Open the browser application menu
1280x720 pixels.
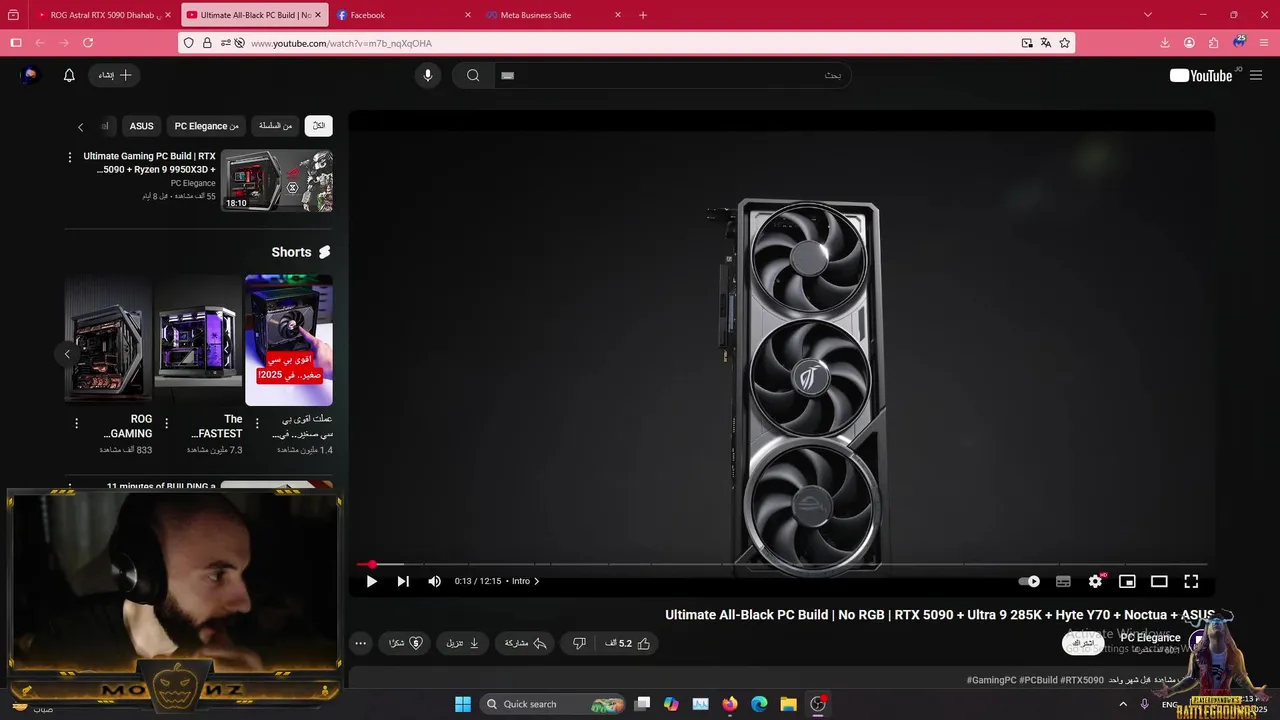click(1265, 43)
